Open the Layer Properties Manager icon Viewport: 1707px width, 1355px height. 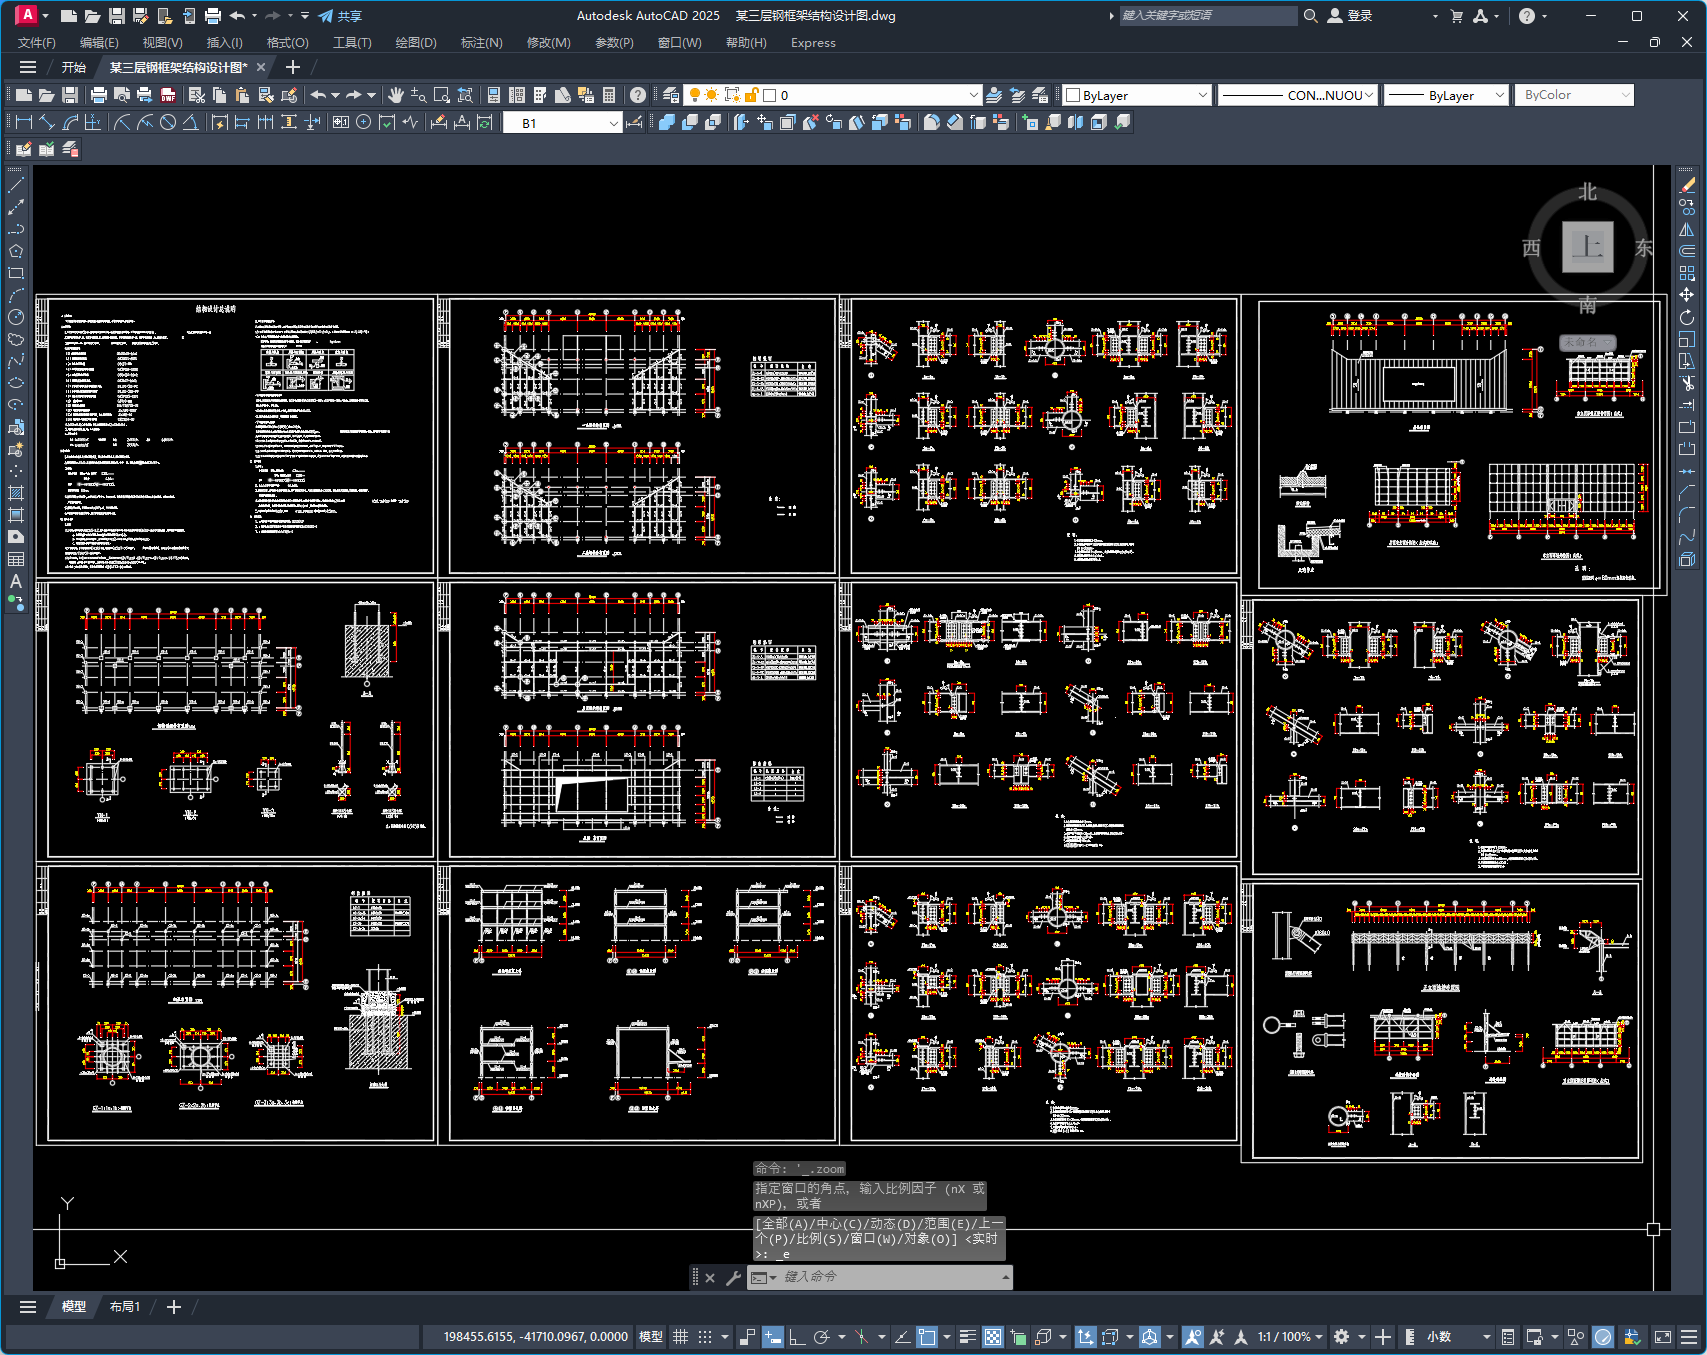[671, 95]
